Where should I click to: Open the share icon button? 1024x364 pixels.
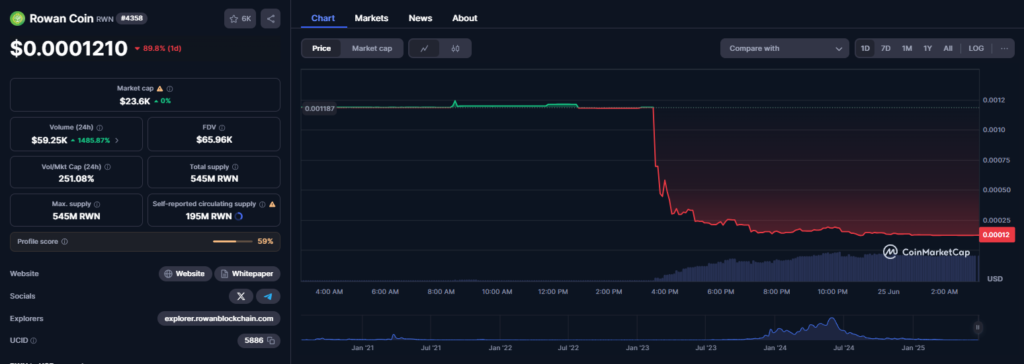(x=270, y=18)
